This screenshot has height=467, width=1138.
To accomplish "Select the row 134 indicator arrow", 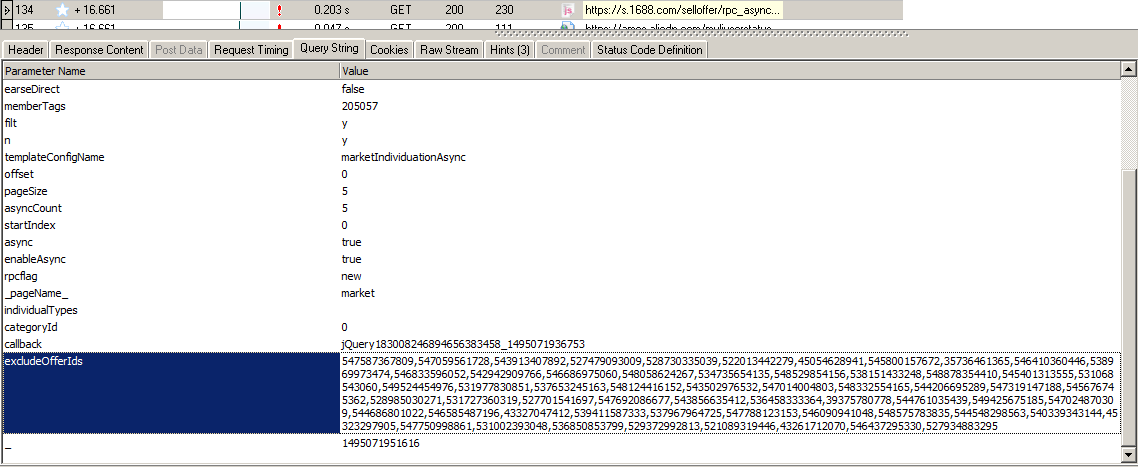I will point(6,9).
